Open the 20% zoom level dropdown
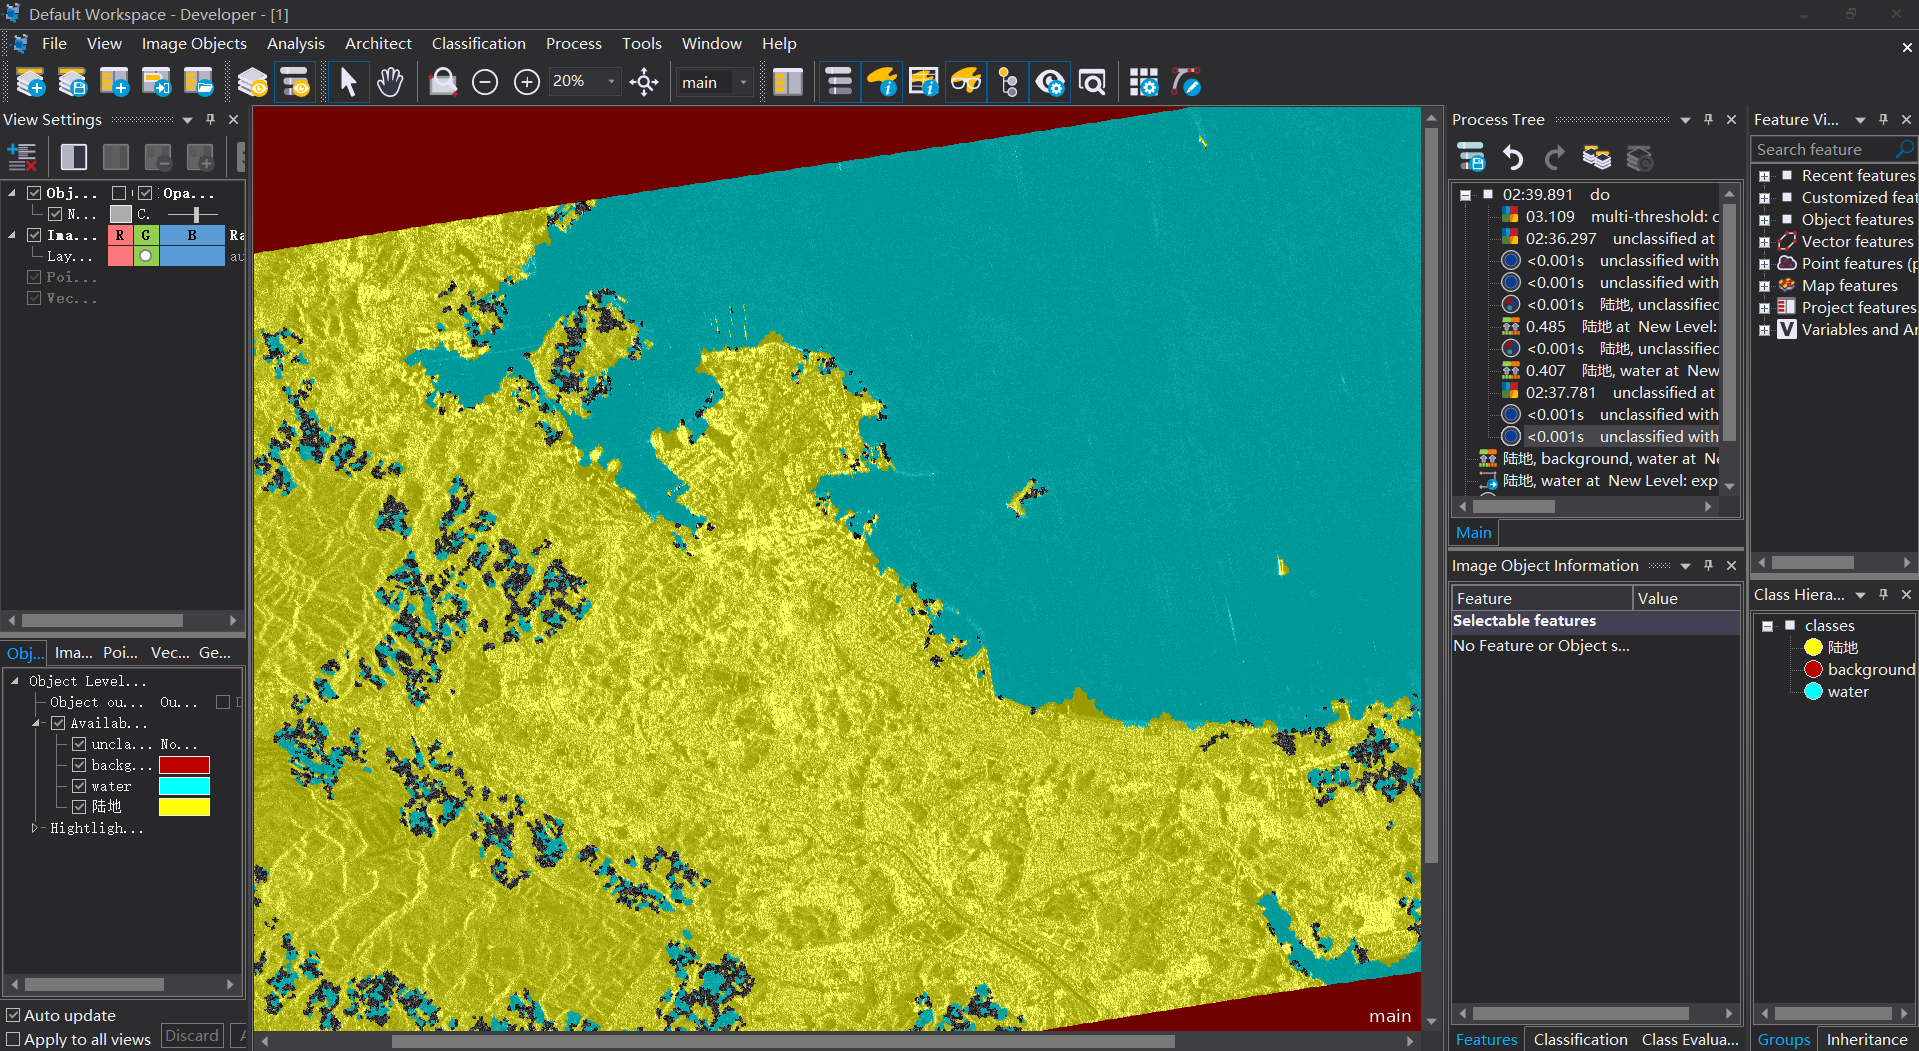1919x1051 pixels. [x=611, y=82]
